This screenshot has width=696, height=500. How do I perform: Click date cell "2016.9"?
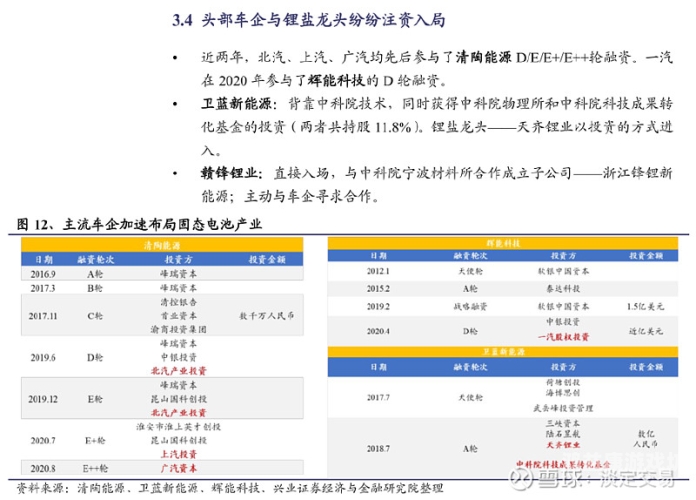point(43,274)
